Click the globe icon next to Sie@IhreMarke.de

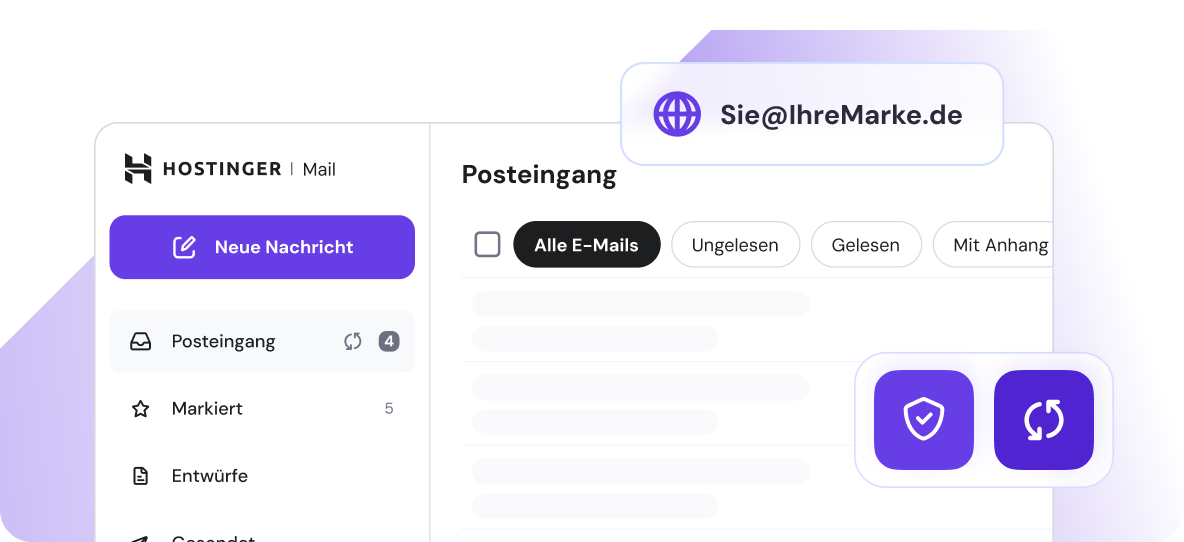point(677,114)
